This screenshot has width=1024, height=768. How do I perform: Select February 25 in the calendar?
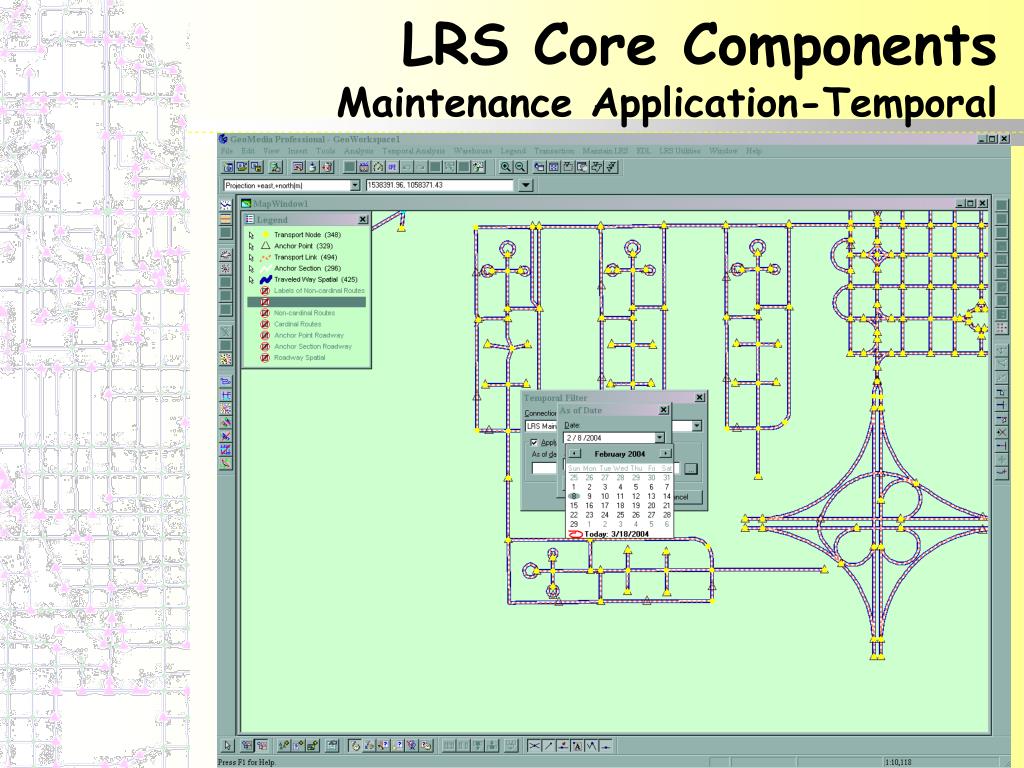pos(620,515)
